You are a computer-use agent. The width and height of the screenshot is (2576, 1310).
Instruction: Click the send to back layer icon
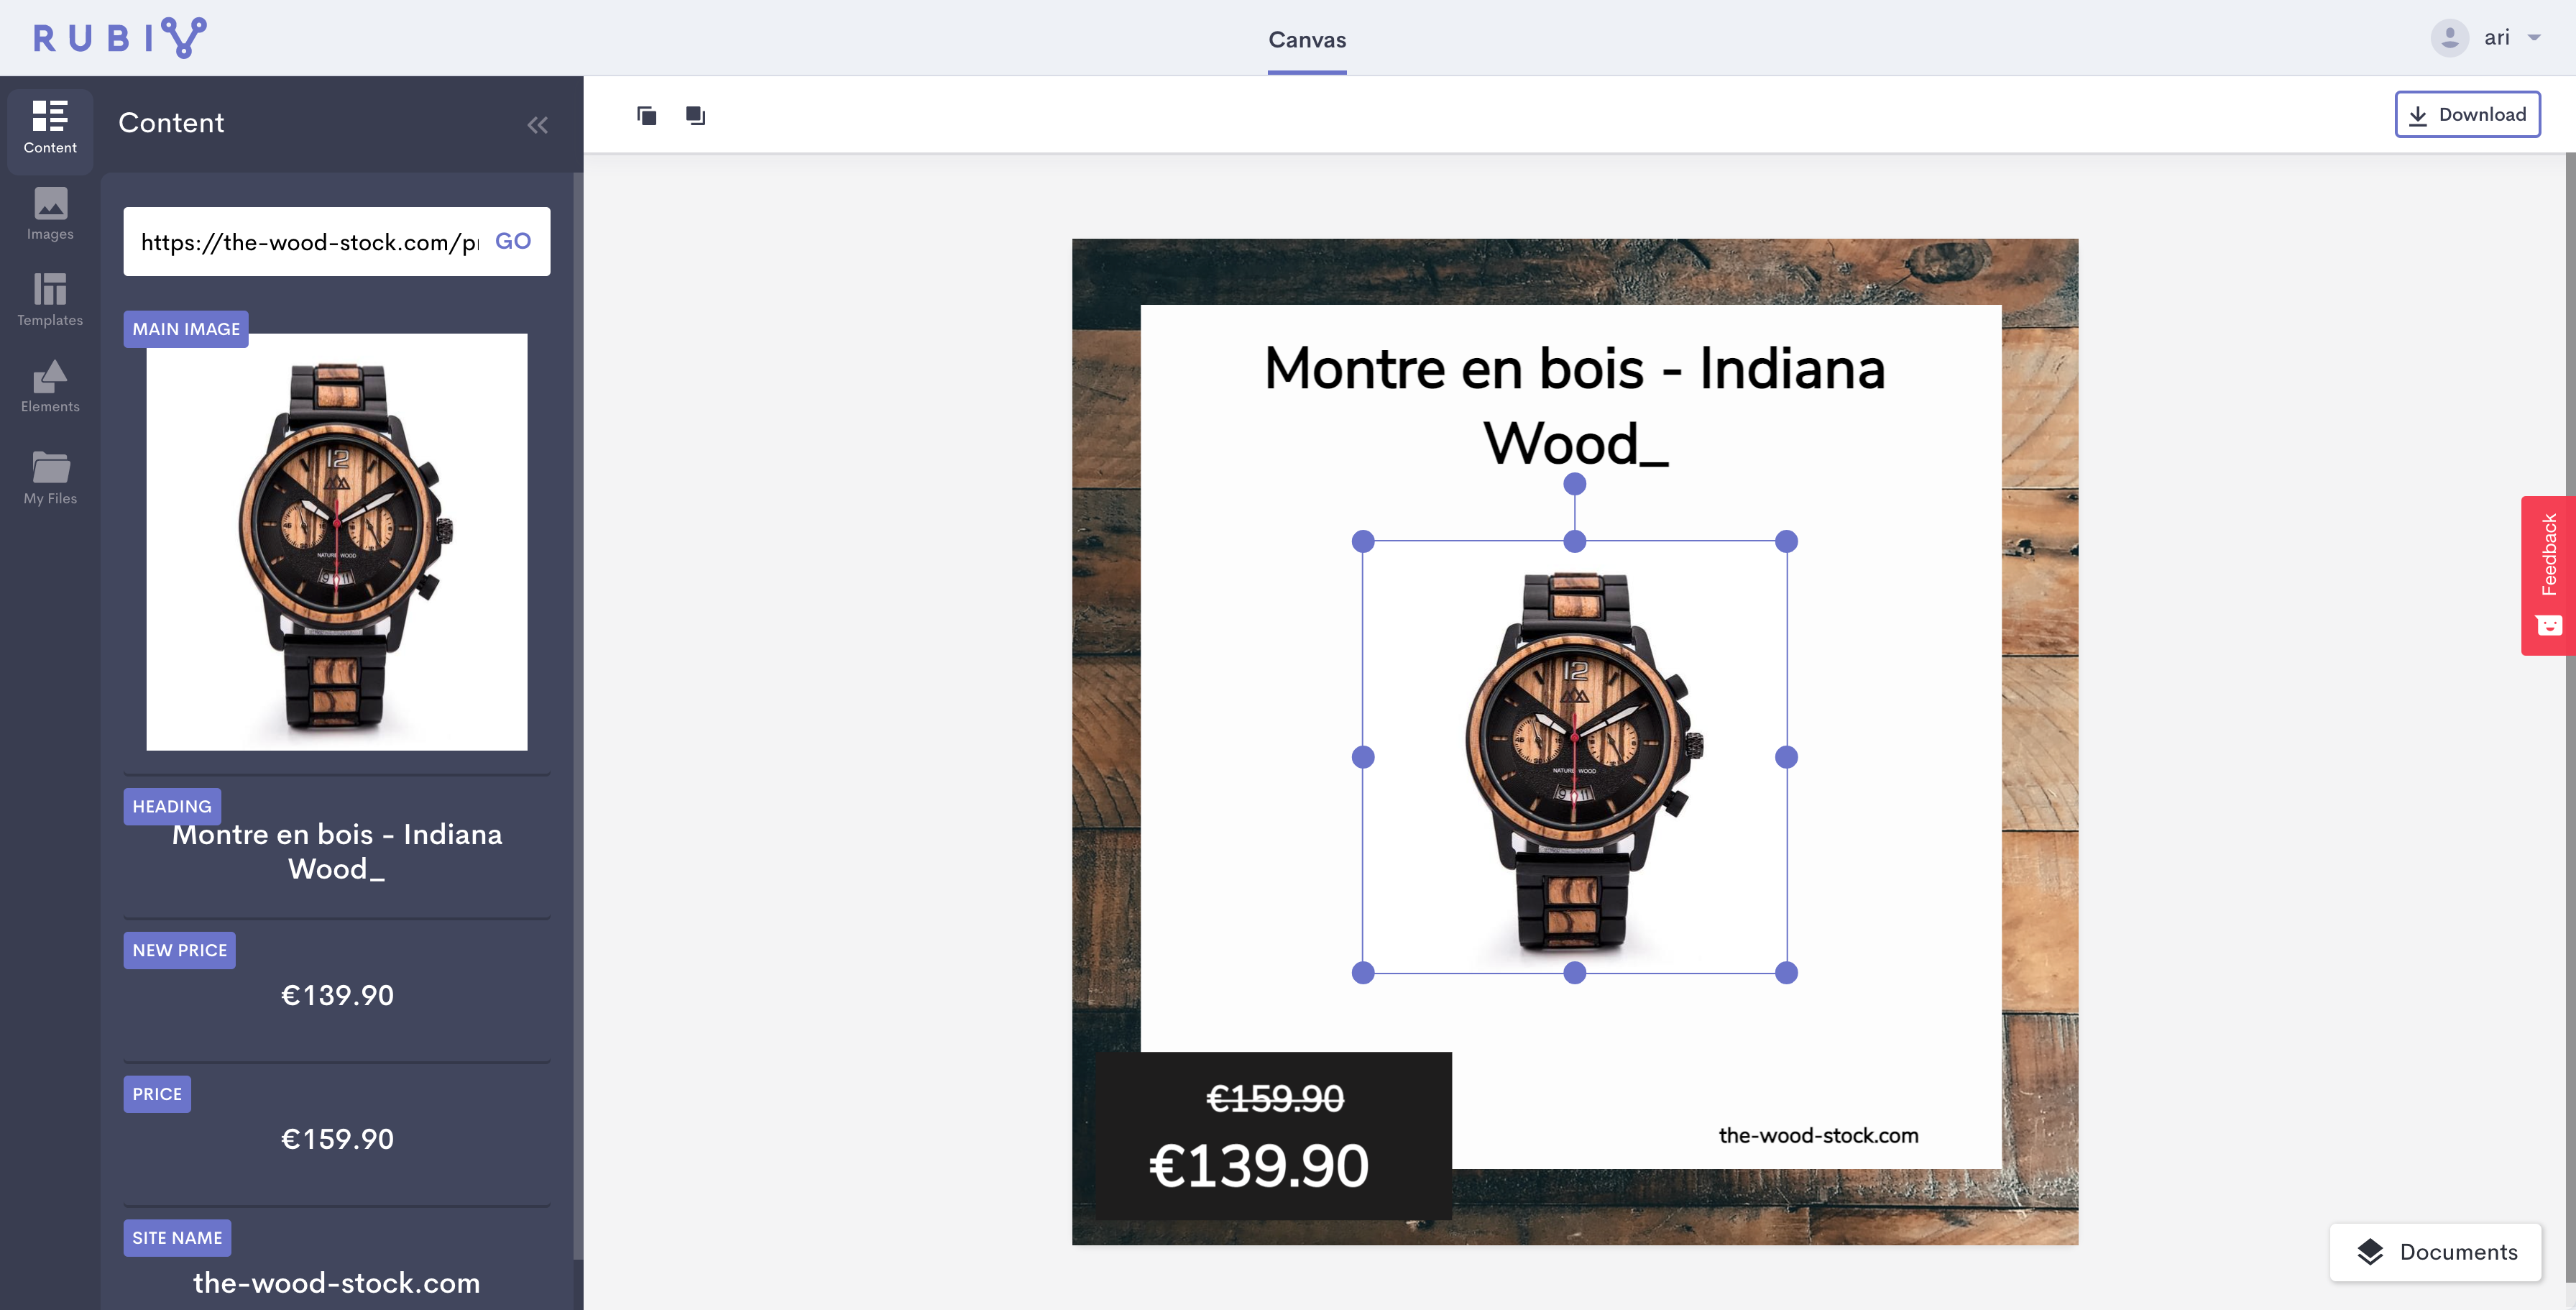(647, 116)
